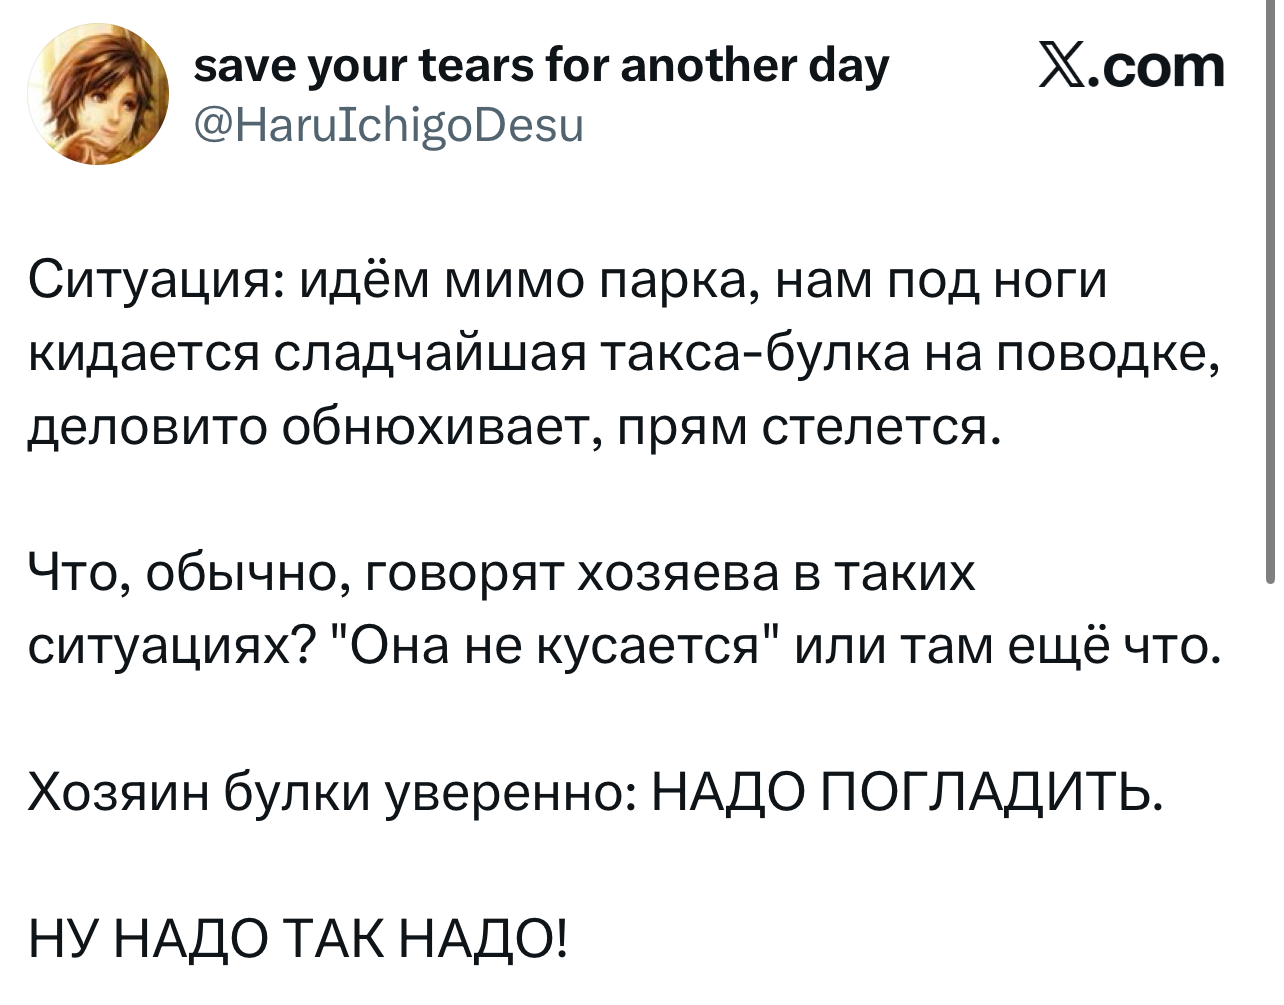The image size is (1284, 1005).
Task: Click display name "save your tears for another day"
Action: click(x=539, y=66)
